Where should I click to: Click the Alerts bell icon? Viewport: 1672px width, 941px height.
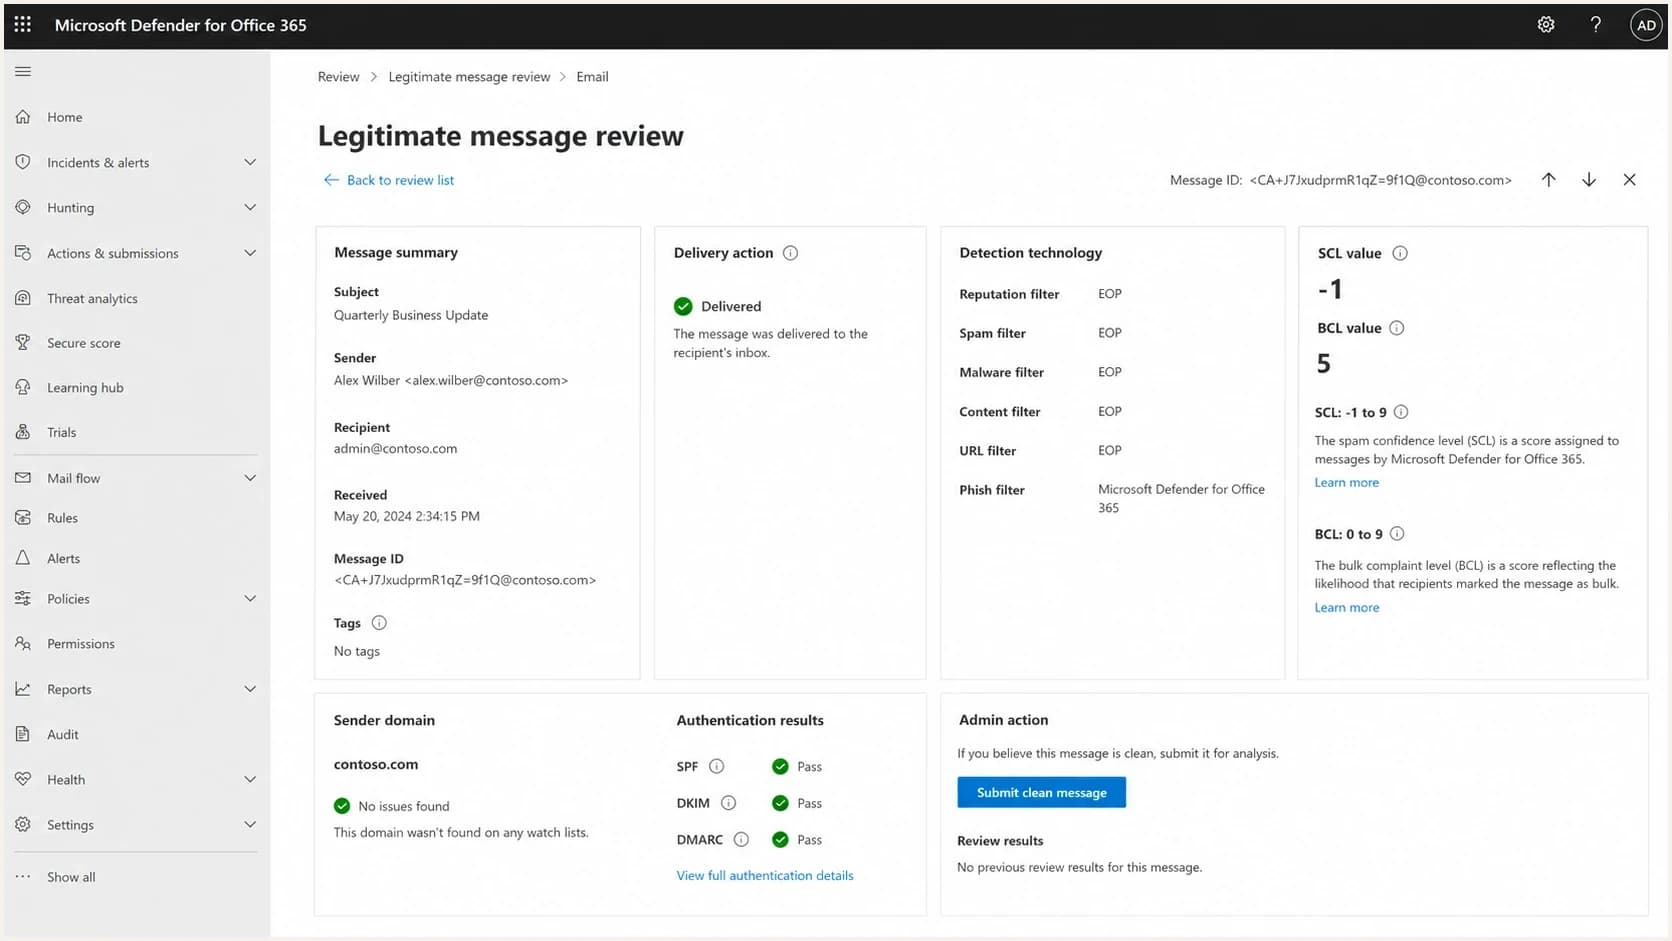pyautogui.click(x=23, y=558)
